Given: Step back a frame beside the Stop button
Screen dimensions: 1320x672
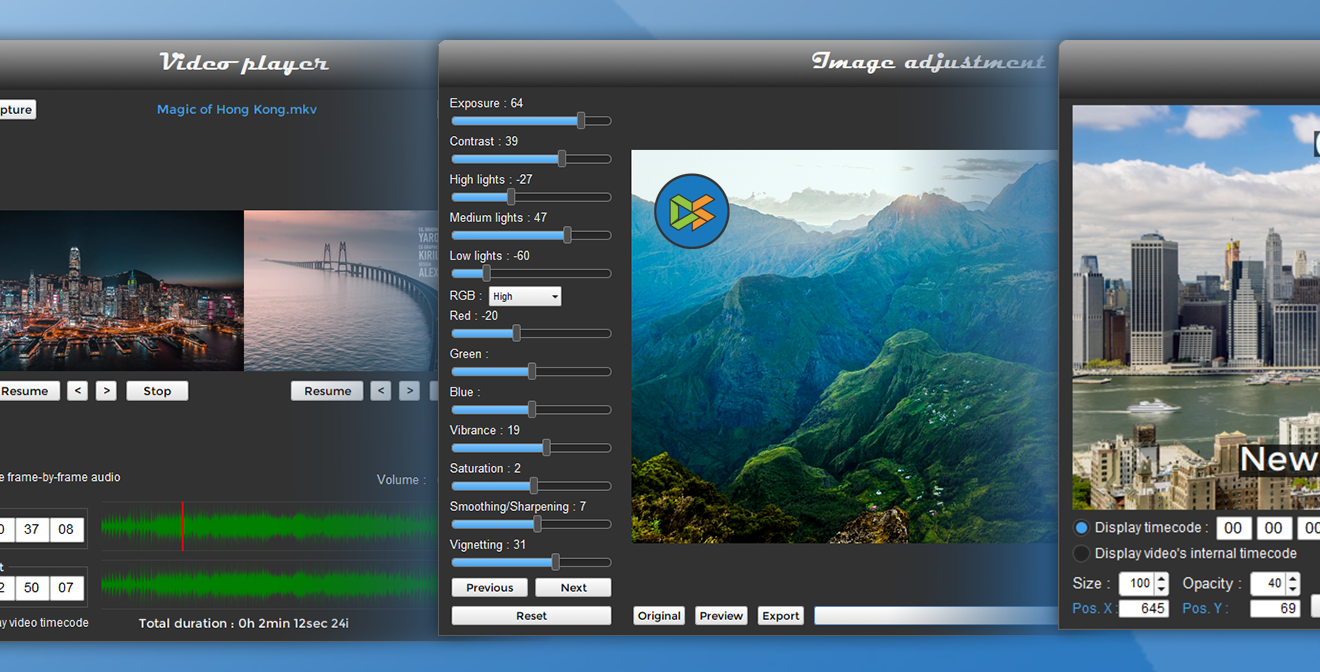Looking at the screenshot, I should [77, 391].
